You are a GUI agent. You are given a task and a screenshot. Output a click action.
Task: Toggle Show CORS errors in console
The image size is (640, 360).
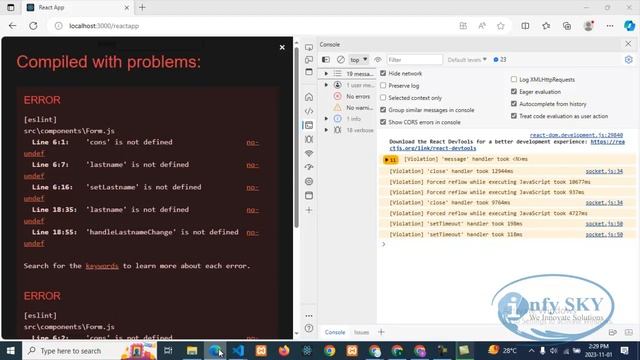pyautogui.click(x=383, y=122)
